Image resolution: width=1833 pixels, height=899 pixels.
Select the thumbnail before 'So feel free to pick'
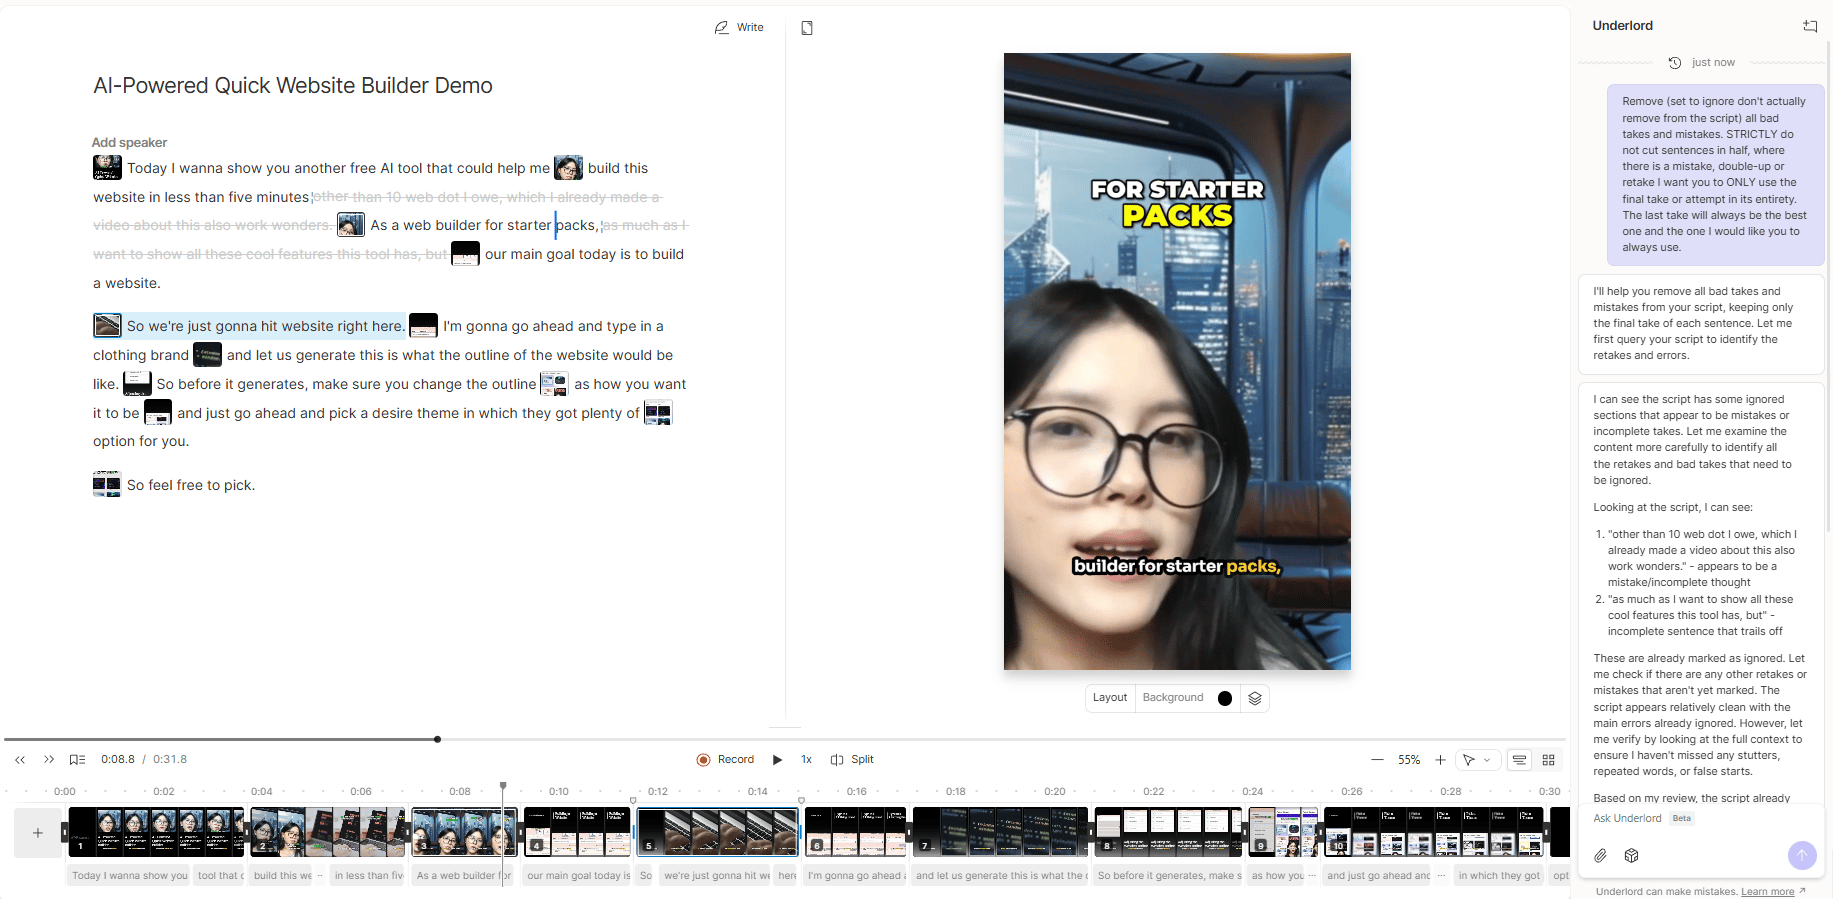tap(107, 484)
